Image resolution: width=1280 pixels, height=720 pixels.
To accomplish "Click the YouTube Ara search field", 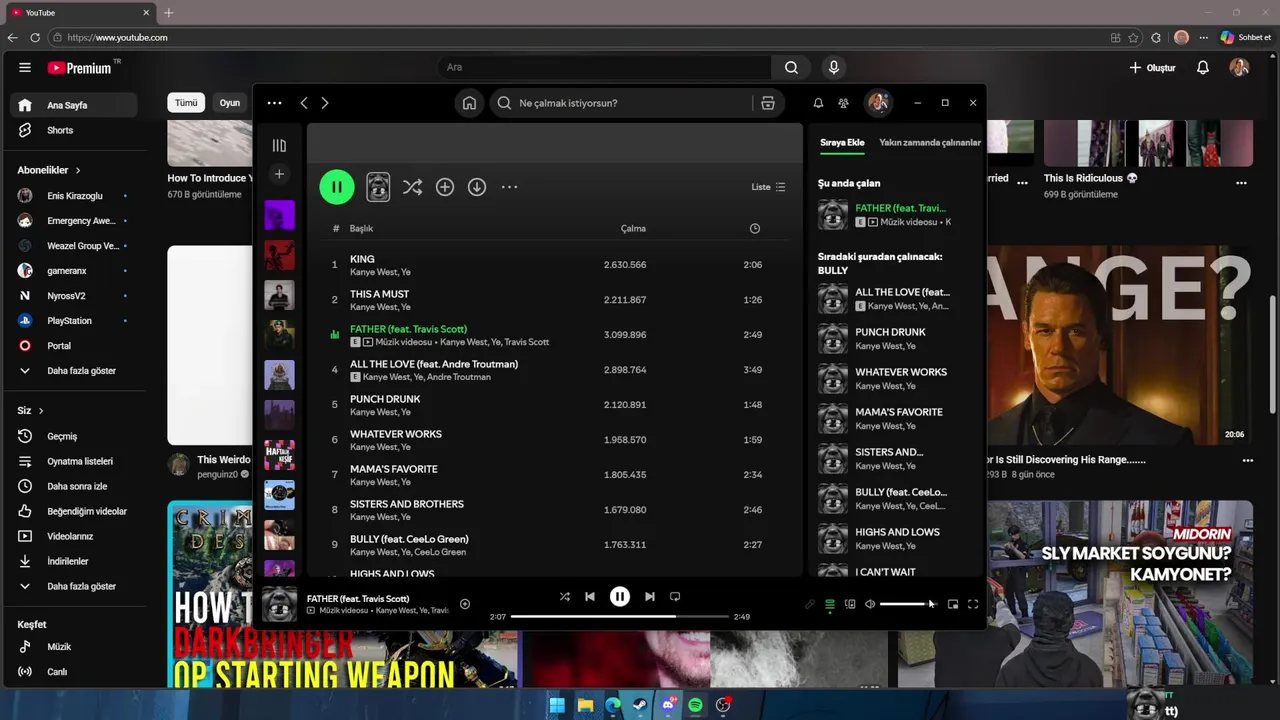I will click(x=605, y=67).
